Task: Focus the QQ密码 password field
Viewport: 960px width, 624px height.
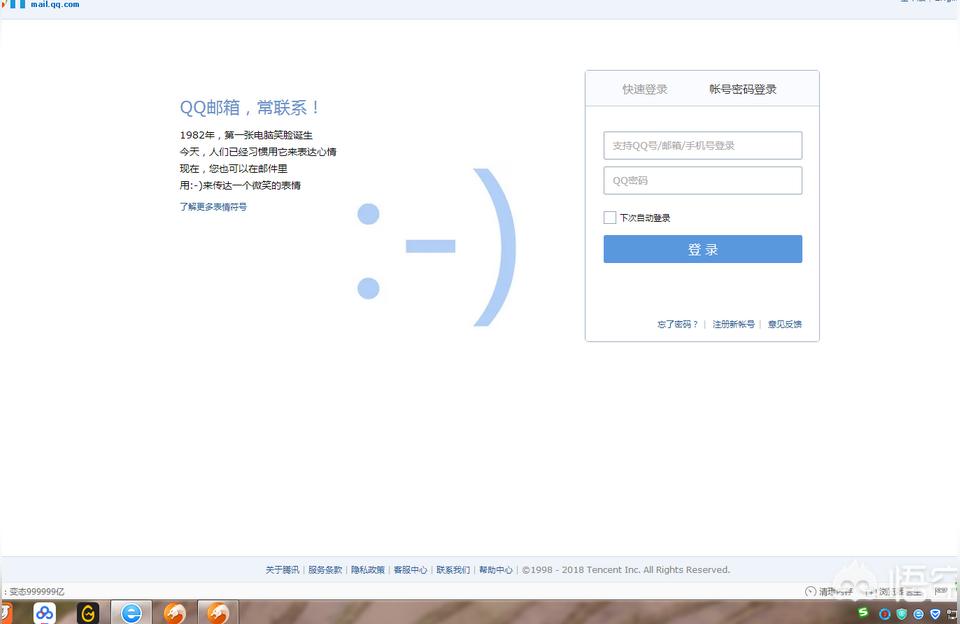Action: point(702,181)
